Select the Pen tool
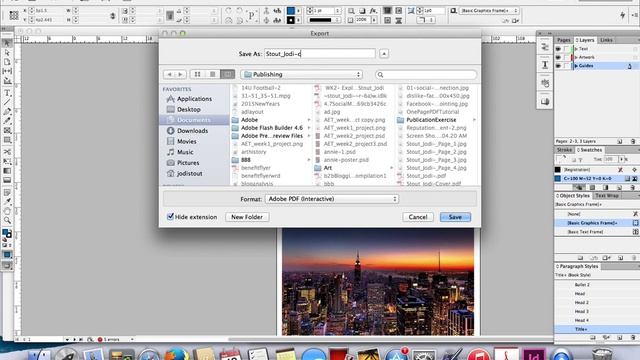The height and width of the screenshot is (360, 640). [x=7, y=111]
